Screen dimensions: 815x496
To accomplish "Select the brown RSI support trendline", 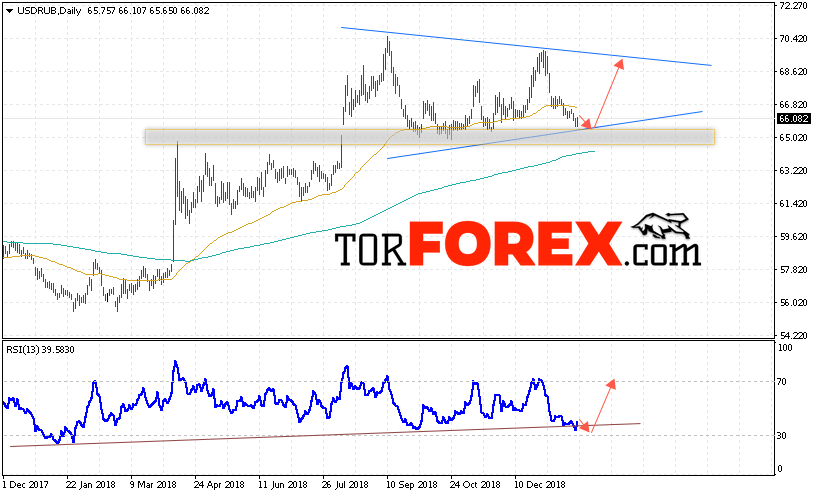I will [x=325, y=435].
